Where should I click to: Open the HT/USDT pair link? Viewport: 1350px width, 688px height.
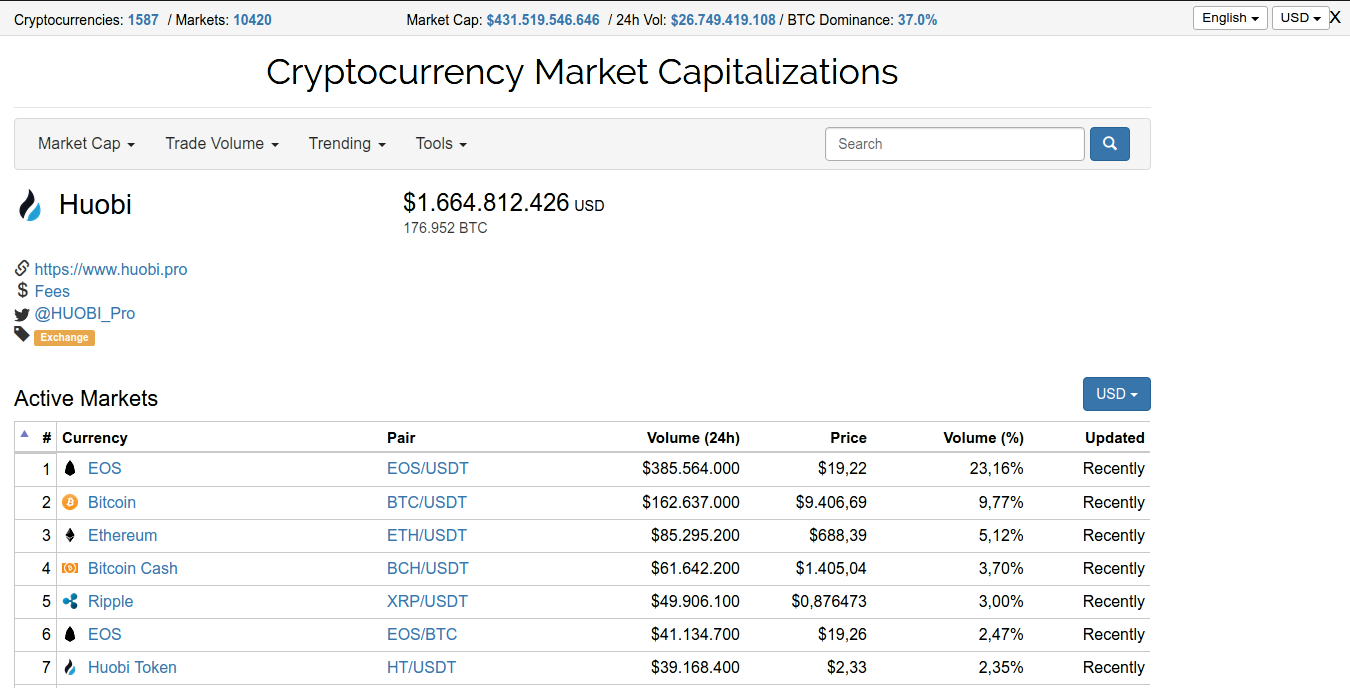(421, 667)
